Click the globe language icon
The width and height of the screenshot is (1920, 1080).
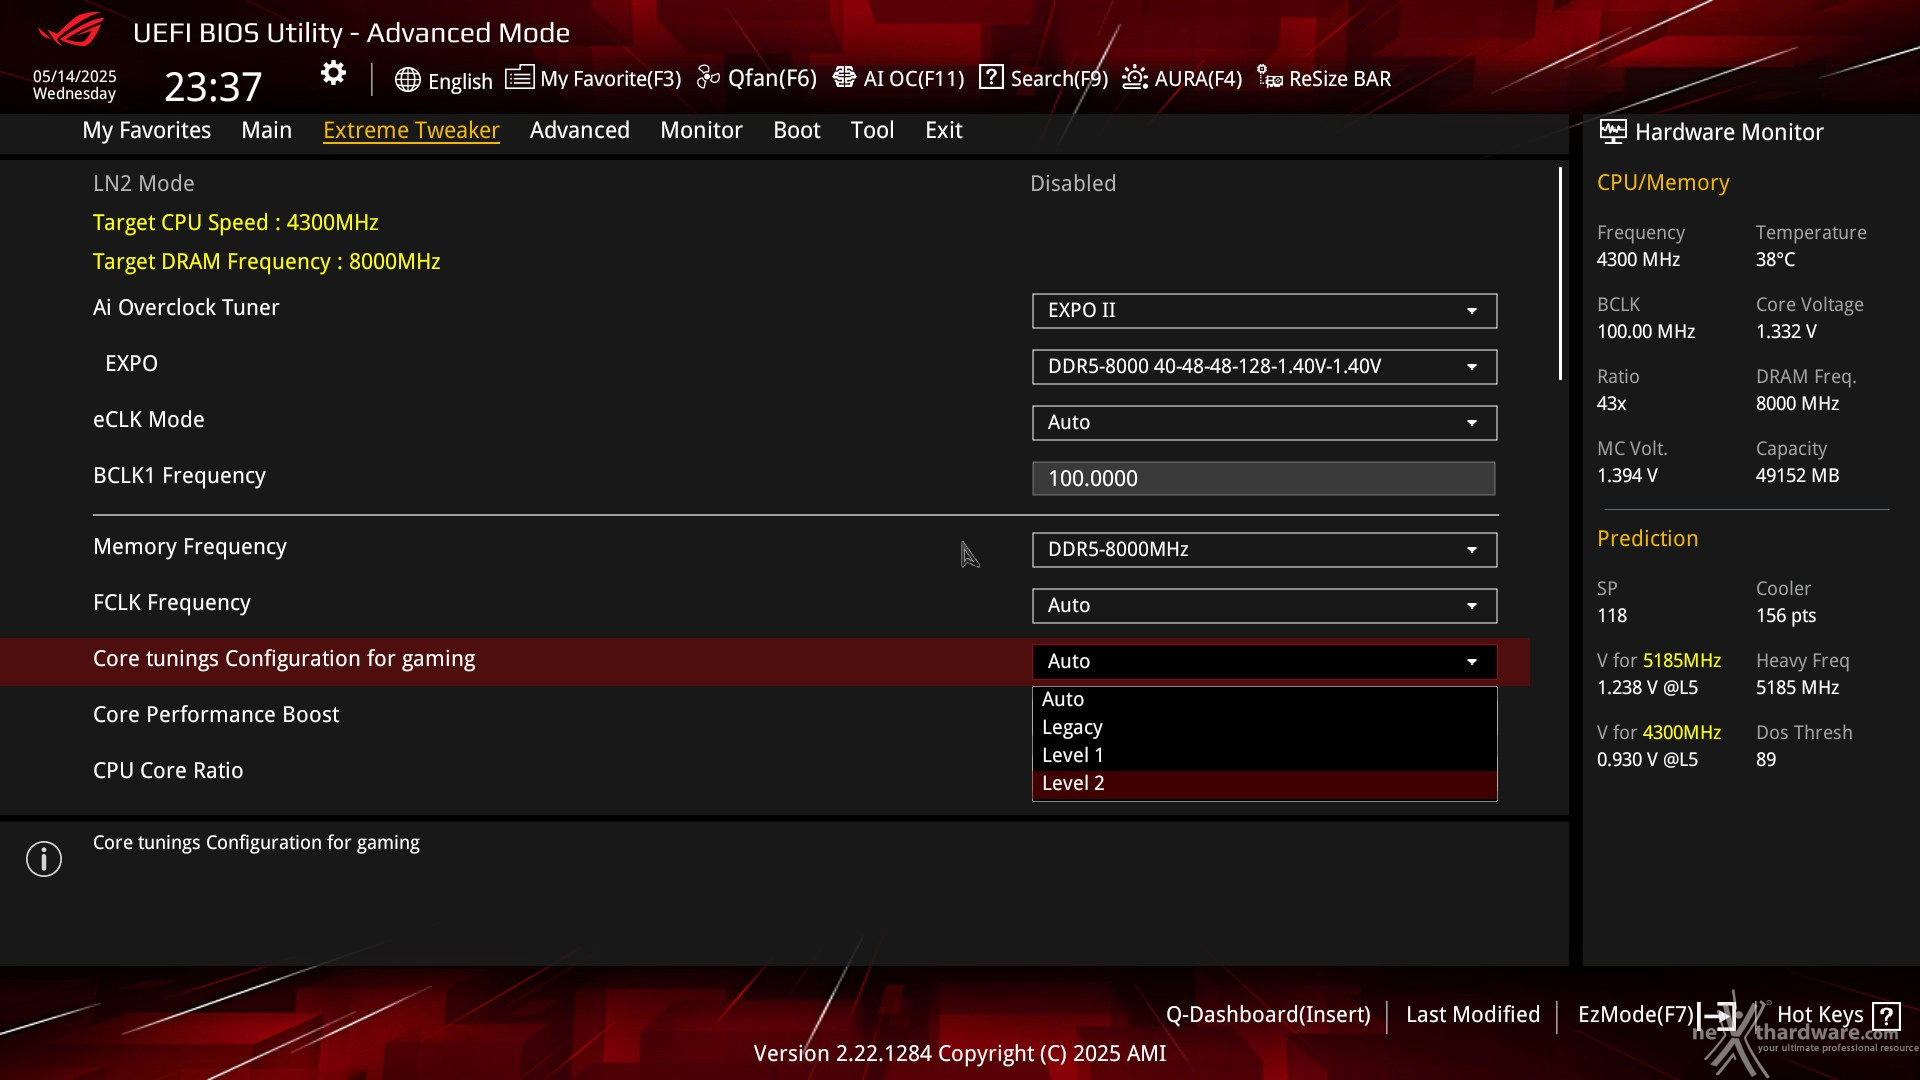click(407, 80)
